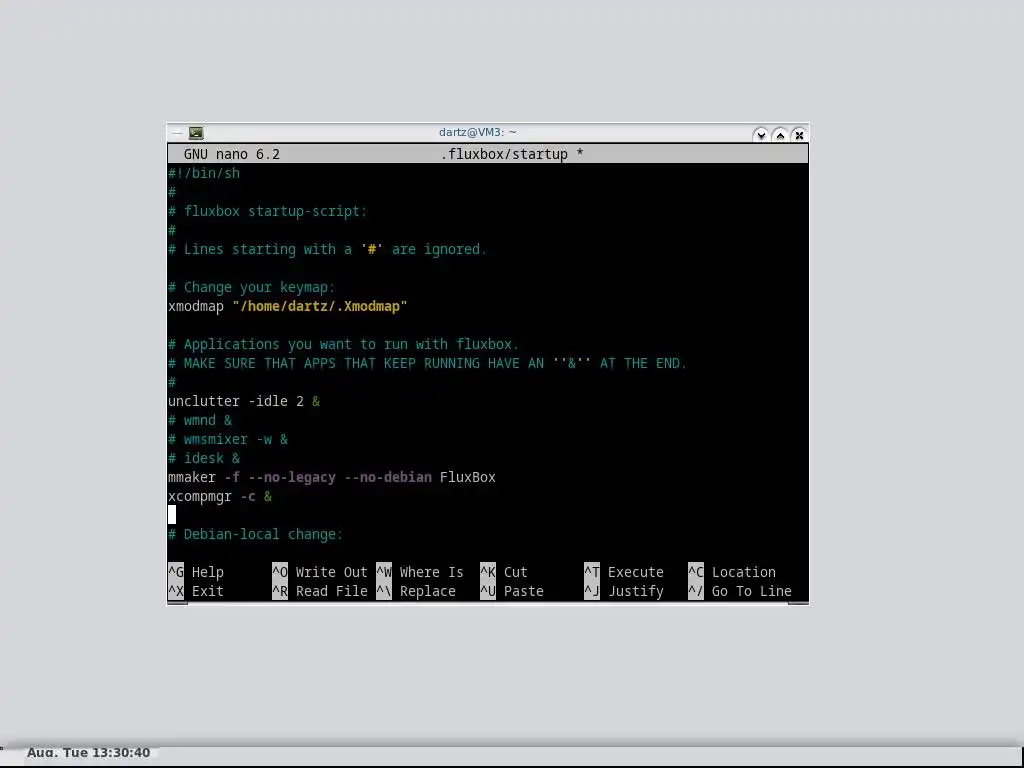Click the ^O Write Out shortcut
The image size is (1024, 768).
320,572
